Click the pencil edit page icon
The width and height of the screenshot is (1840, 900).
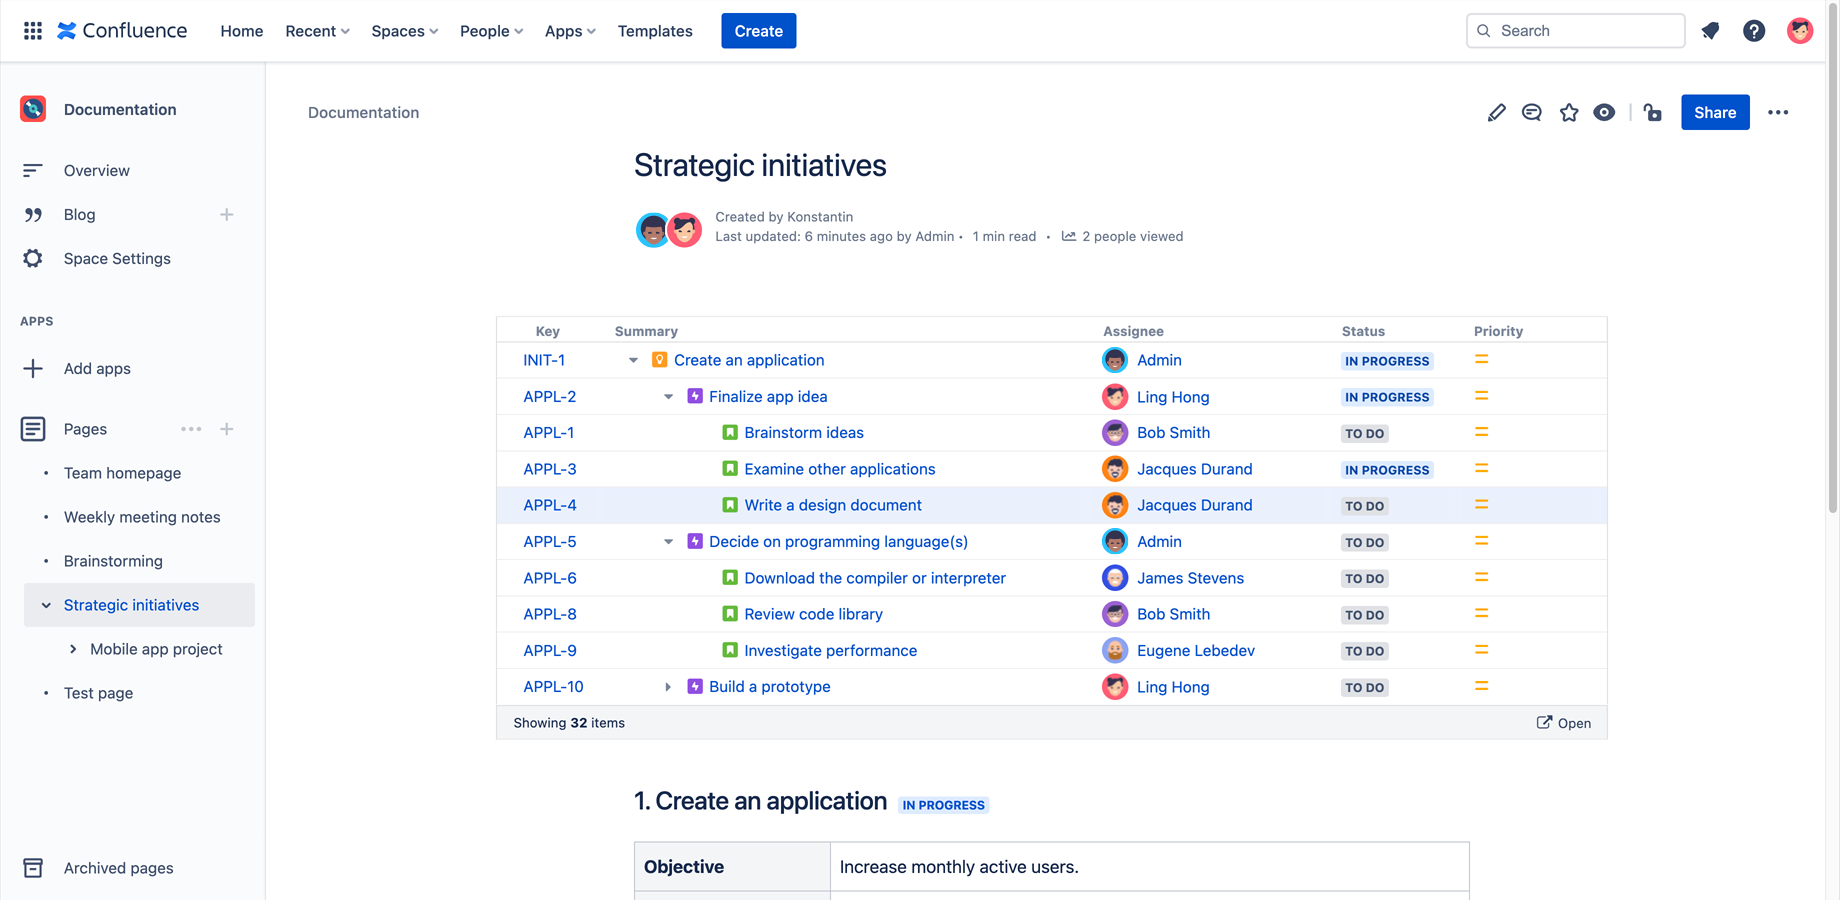click(1496, 113)
